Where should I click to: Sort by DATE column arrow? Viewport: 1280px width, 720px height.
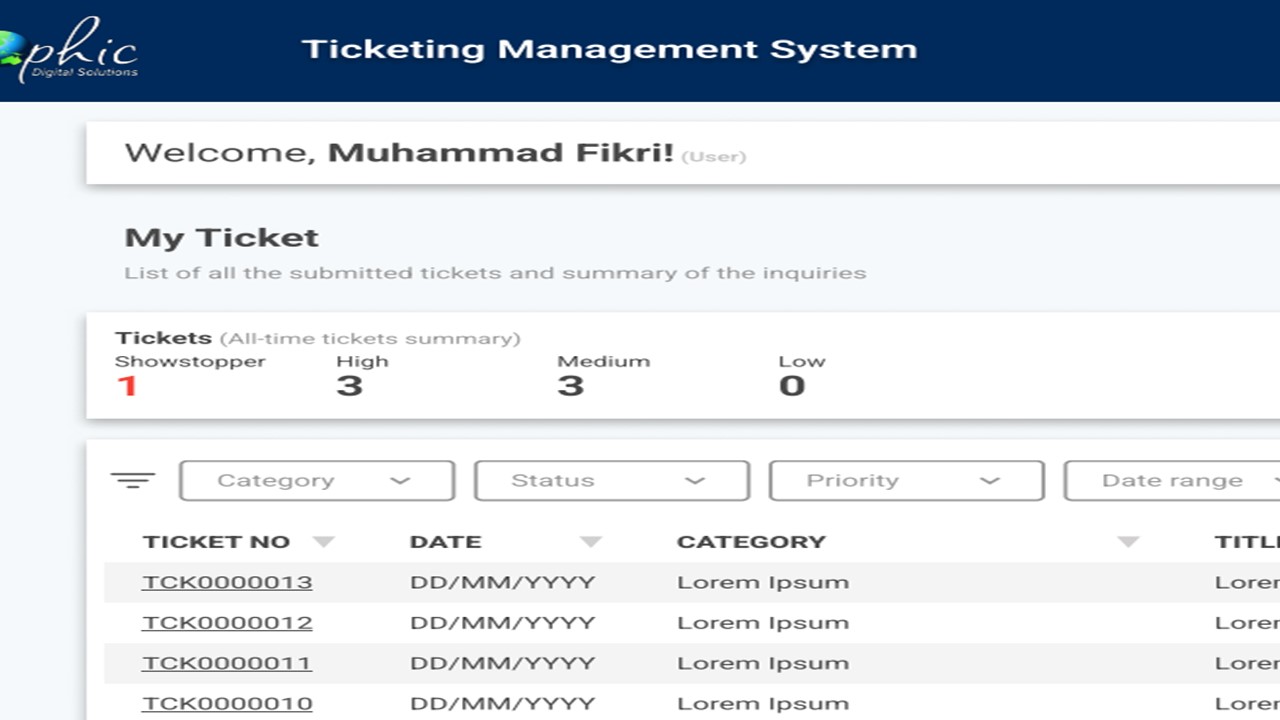591,542
